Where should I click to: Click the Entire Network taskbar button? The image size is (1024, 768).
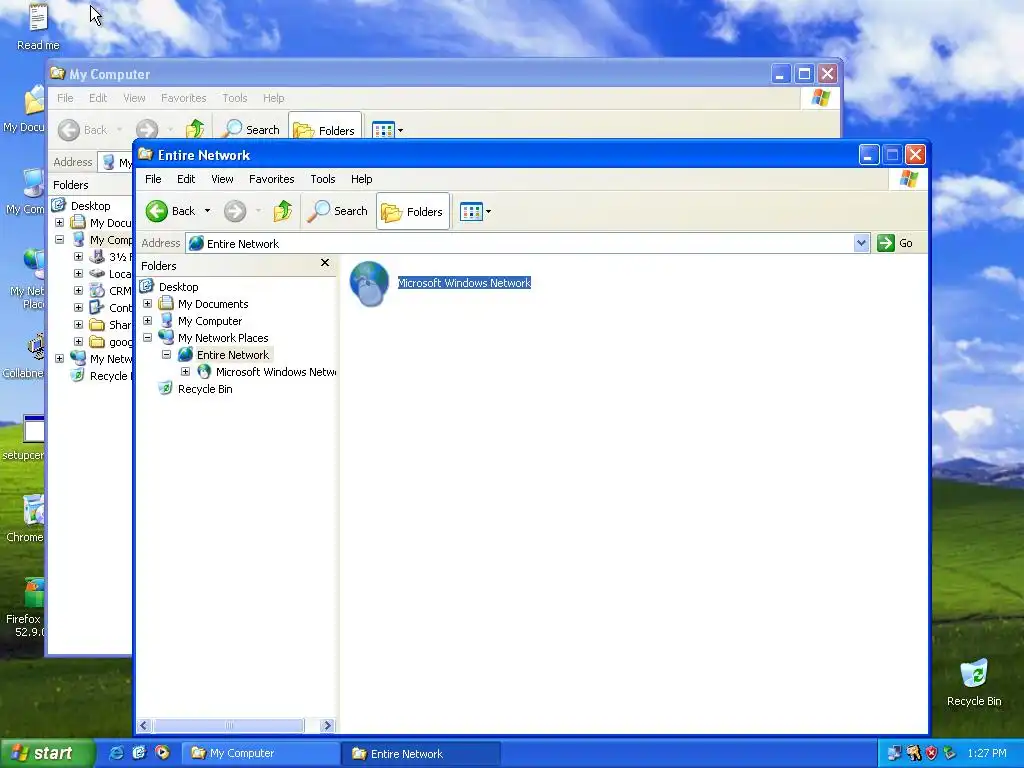coord(420,754)
